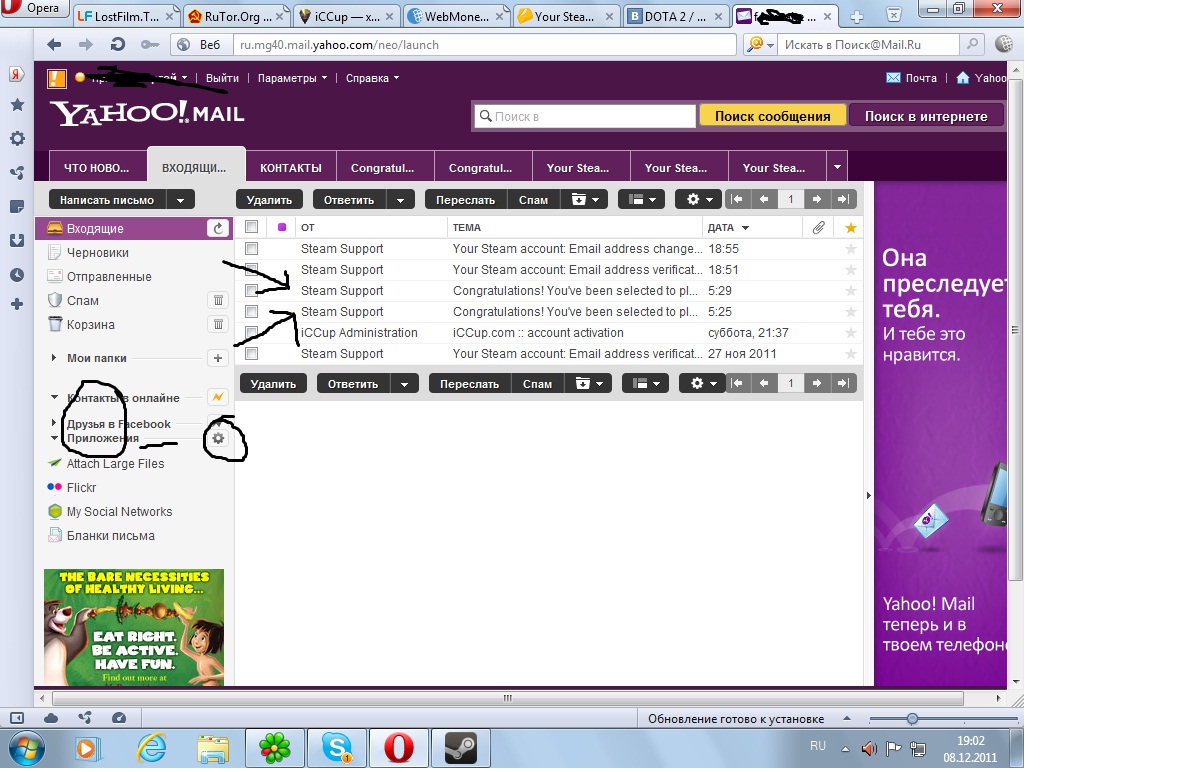This screenshot has width=1200, height=772.
Task: Star the message dated 27 ноя 2011
Action: click(851, 353)
